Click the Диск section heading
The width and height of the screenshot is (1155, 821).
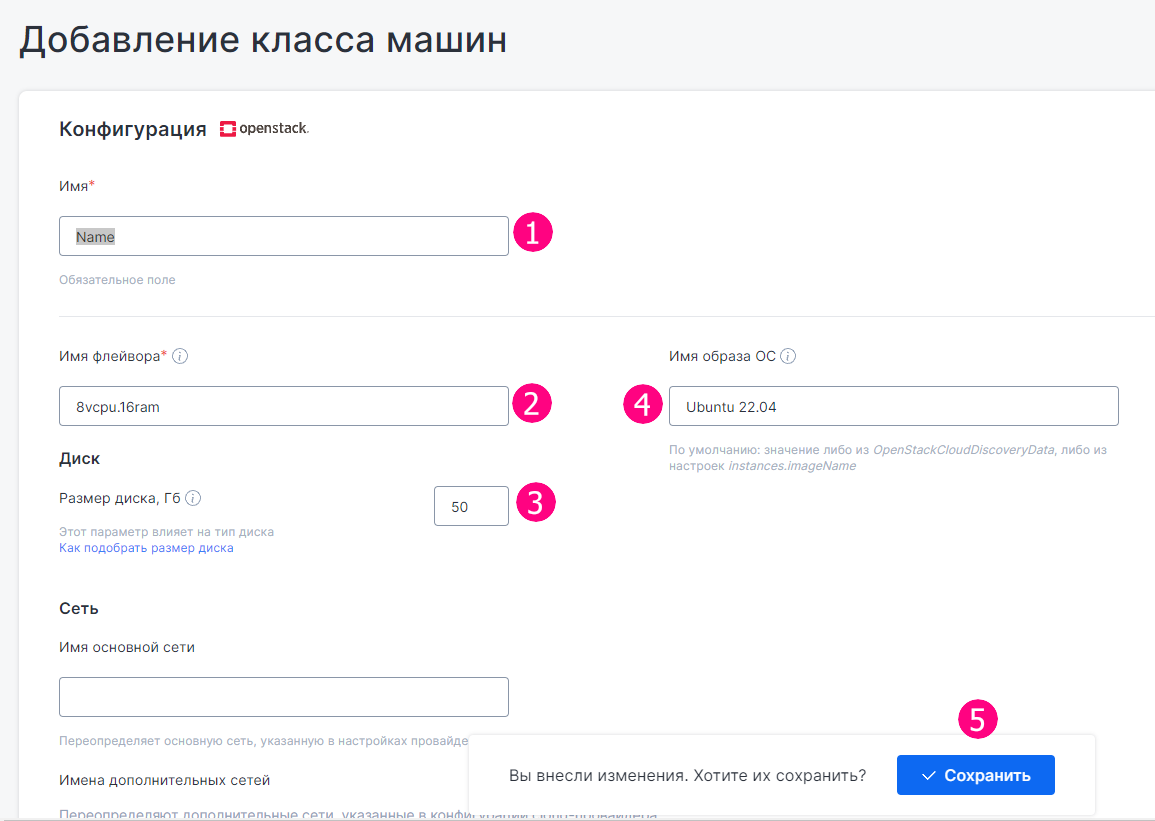(80, 459)
